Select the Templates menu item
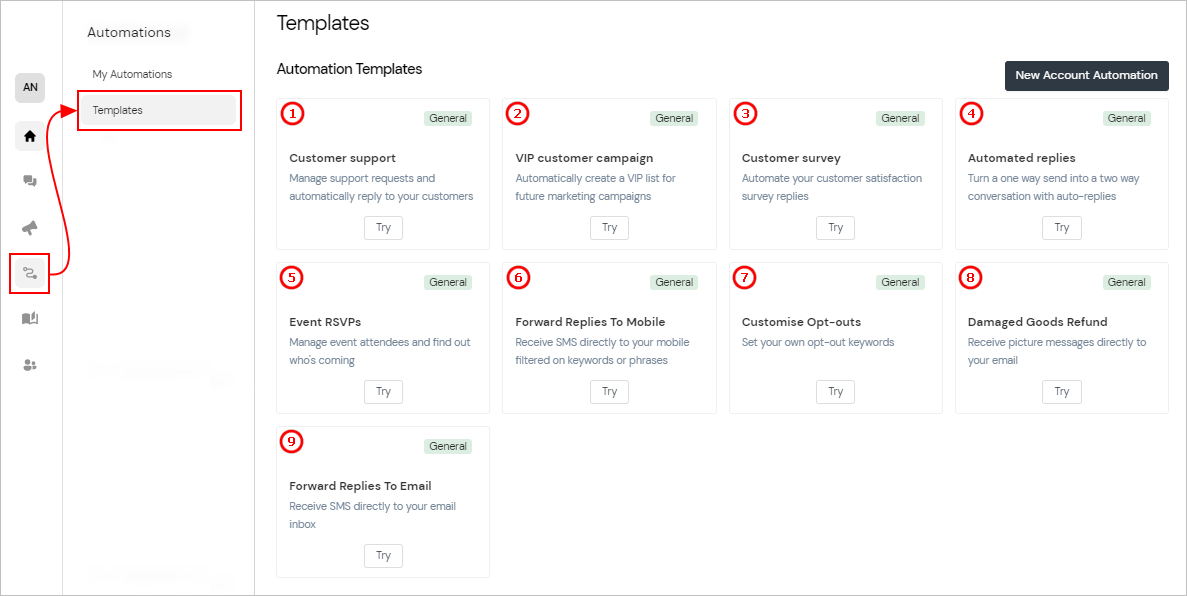The width and height of the screenshot is (1187, 596). tap(117, 110)
